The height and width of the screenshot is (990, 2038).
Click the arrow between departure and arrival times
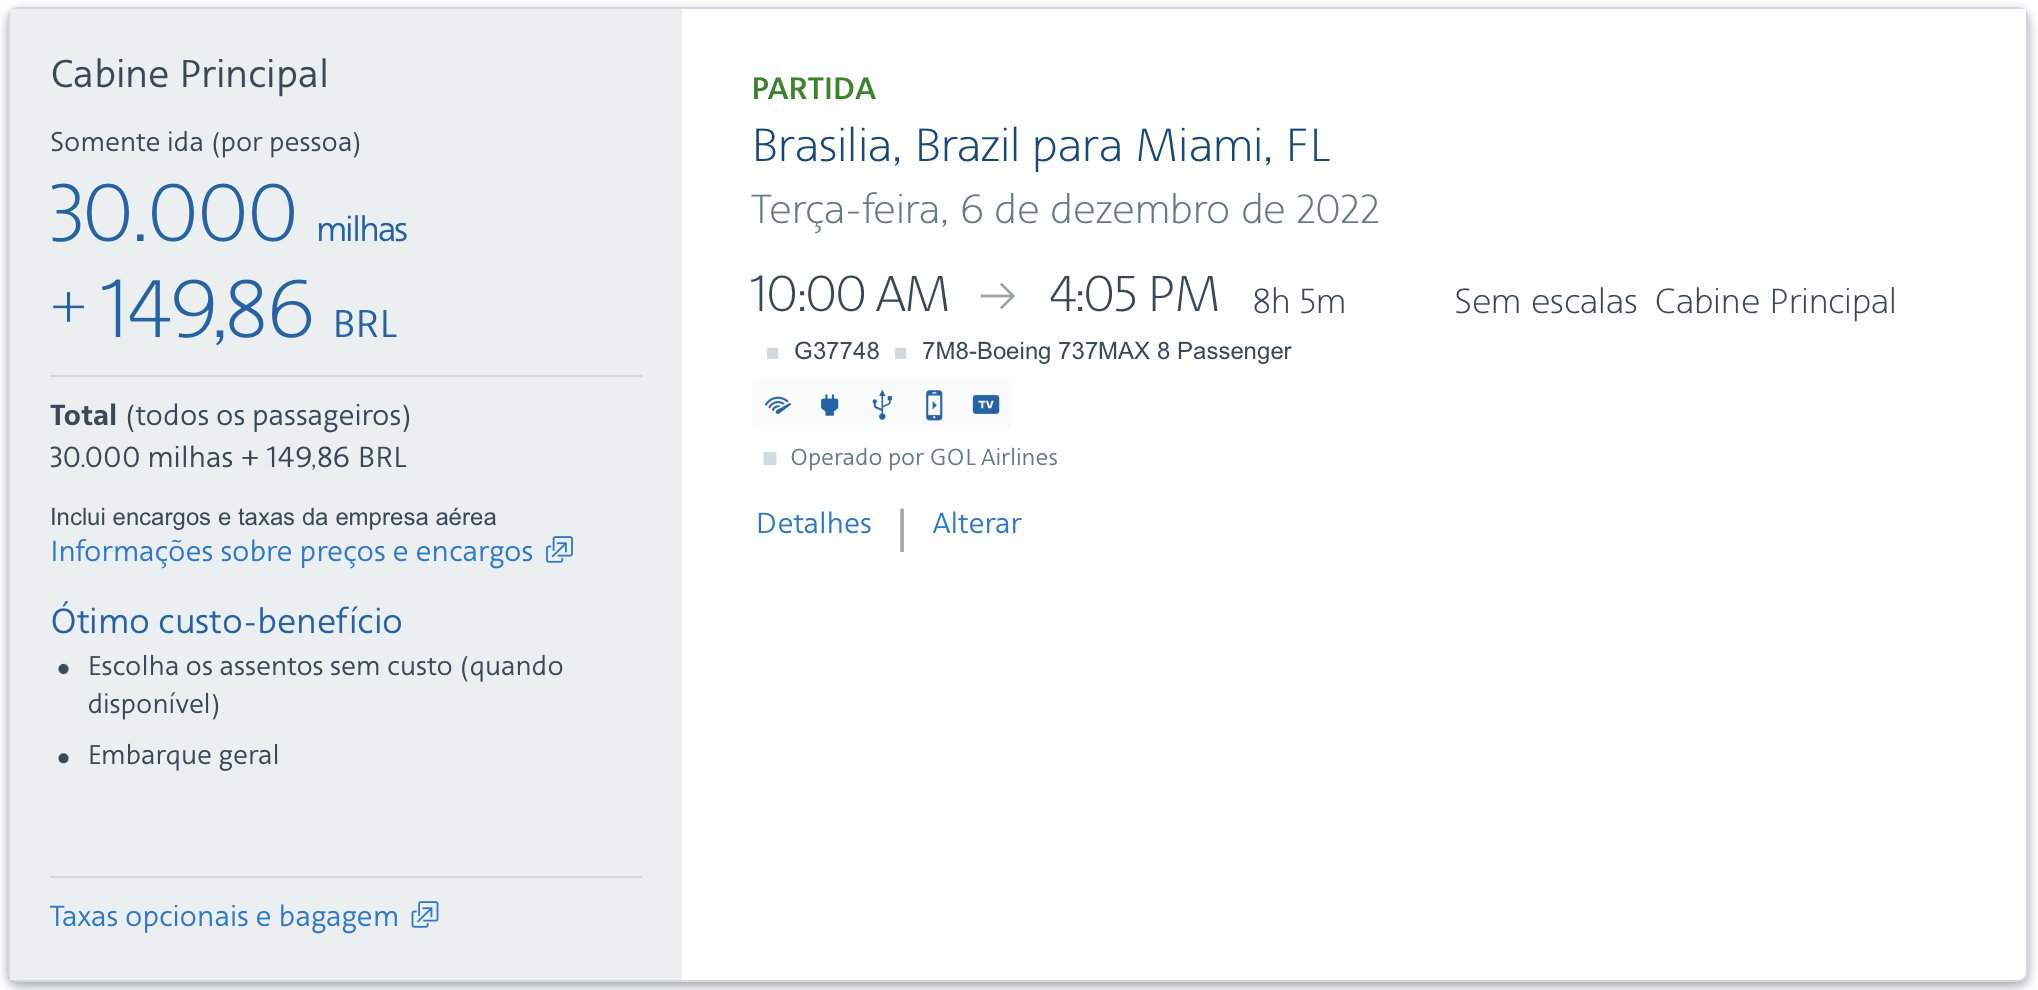(998, 296)
